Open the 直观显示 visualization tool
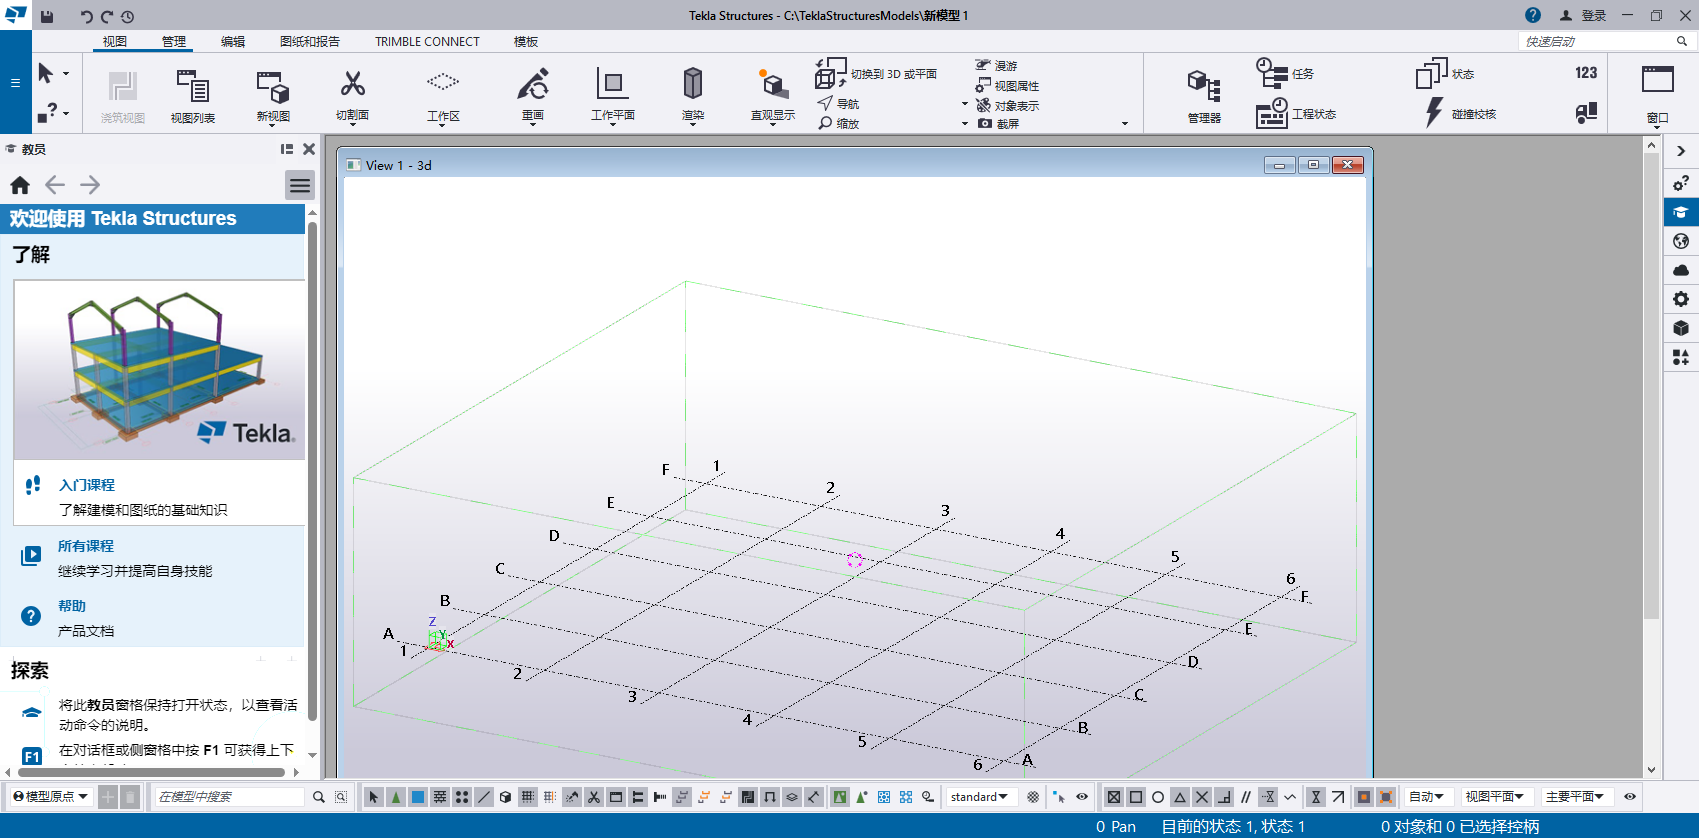This screenshot has height=838, width=1699. [772, 96]
